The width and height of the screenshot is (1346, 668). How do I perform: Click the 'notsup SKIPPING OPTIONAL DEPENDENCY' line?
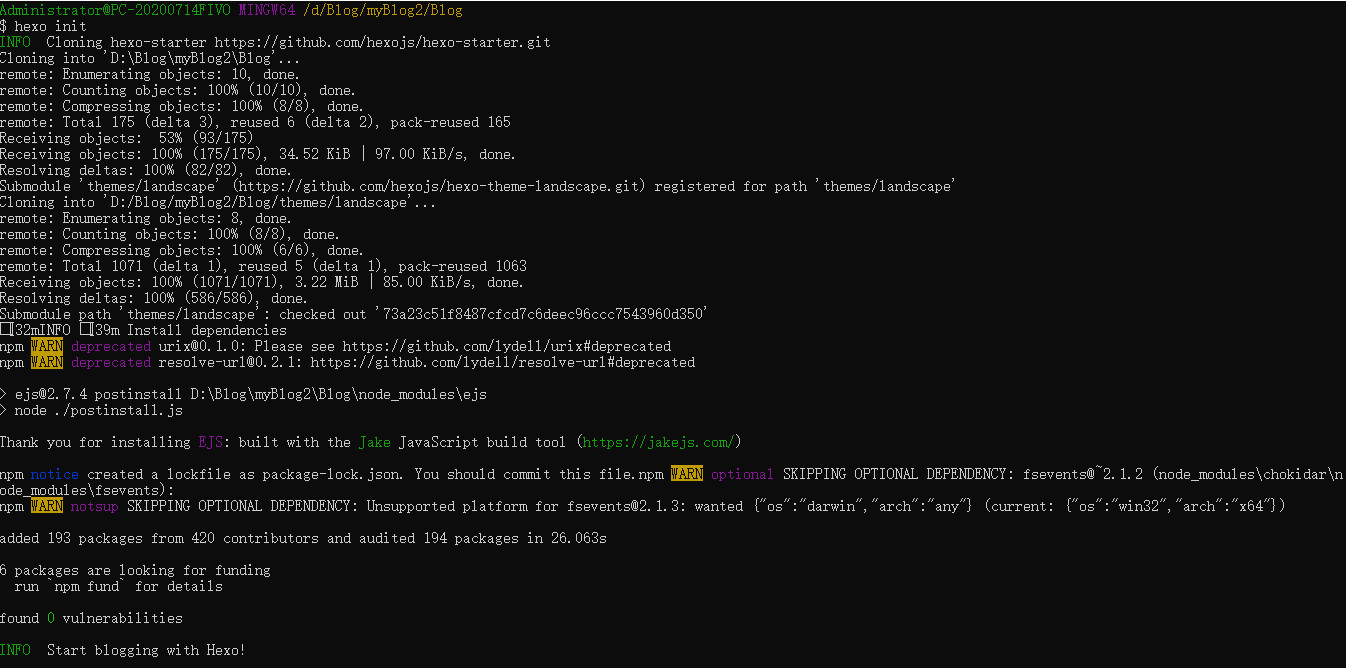pos(642,506)
